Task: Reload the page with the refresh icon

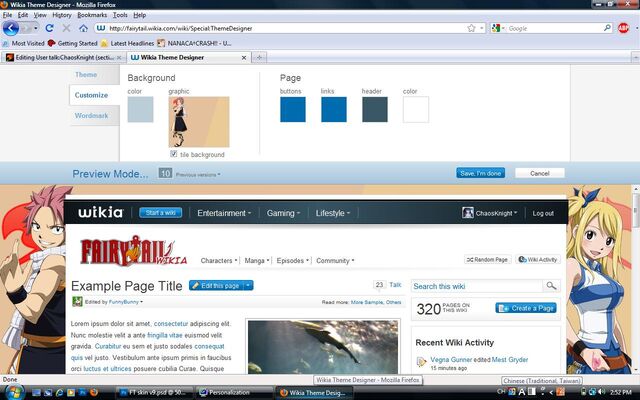Action: click(x=49, y=28)
